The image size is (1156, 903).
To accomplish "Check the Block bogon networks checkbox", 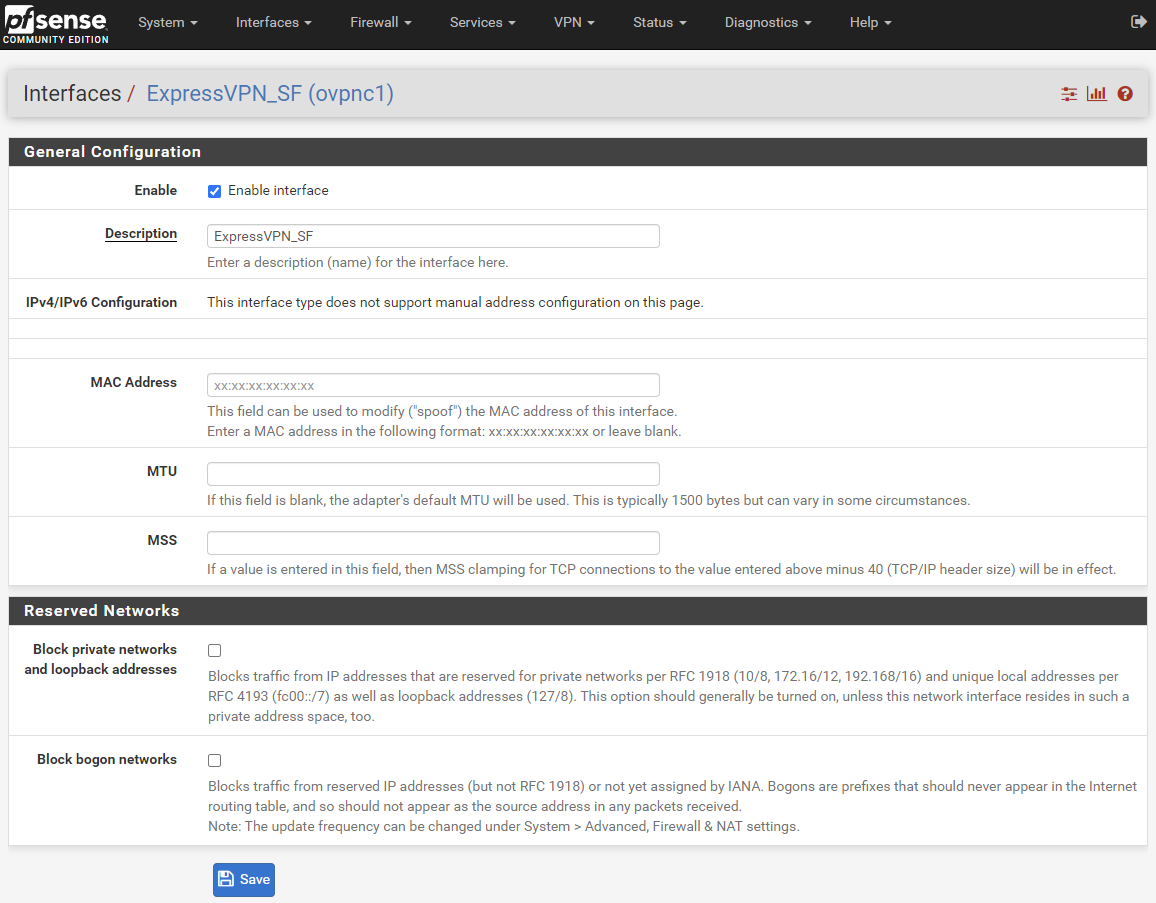I will point(215,760).
